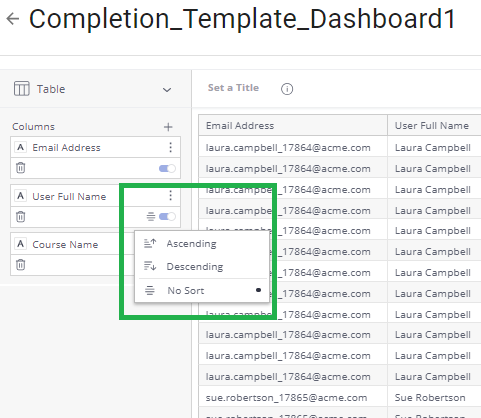Delete the User Full Name column
This screenshot has height=418, width=481.
click(21, 217)
